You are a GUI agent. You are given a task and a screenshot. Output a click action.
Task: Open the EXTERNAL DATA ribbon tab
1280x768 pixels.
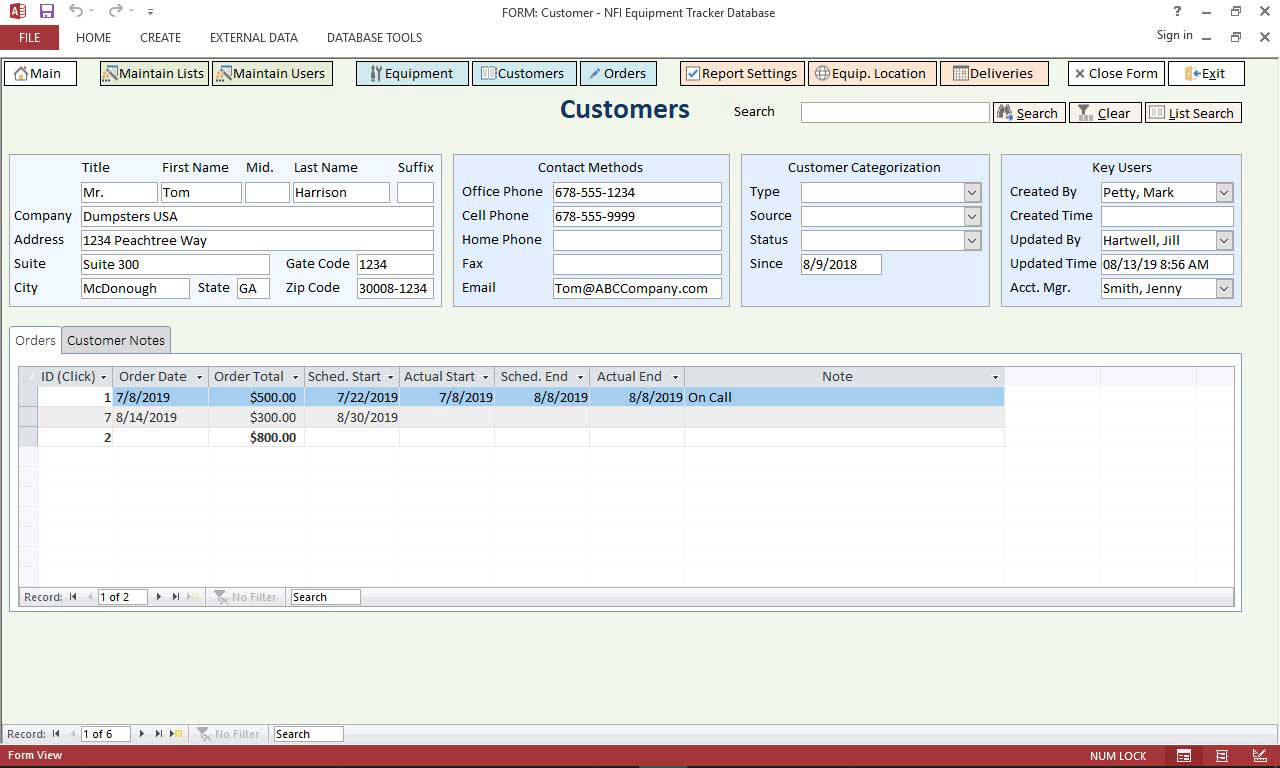(254, 38)
